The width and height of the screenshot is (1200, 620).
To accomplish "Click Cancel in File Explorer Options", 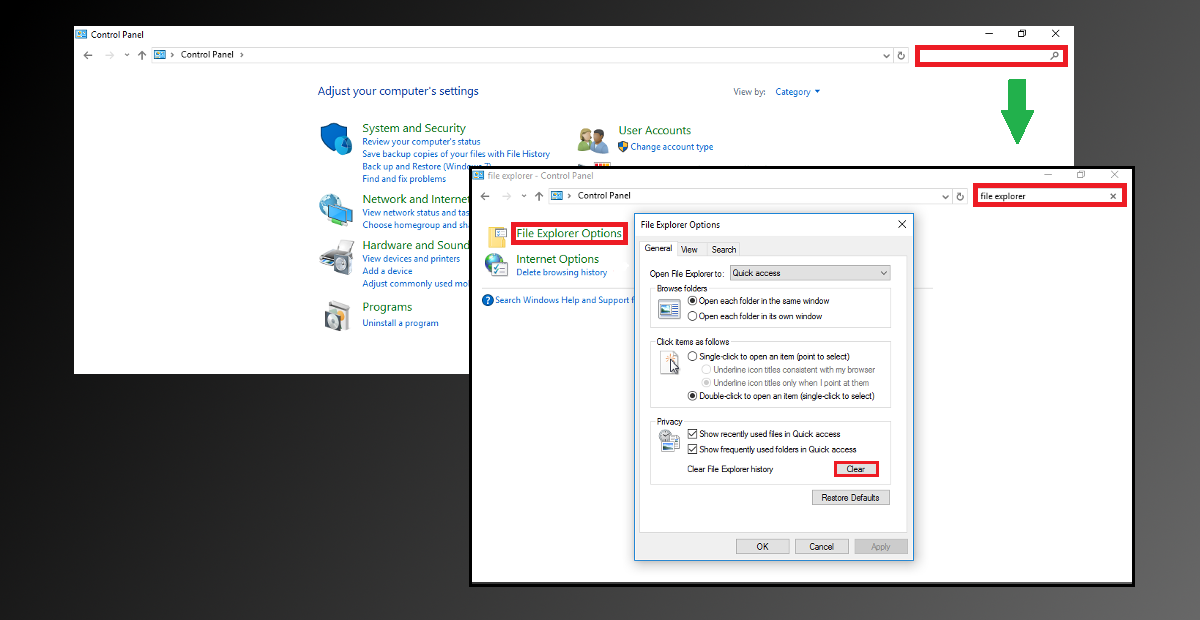I will click(822, 547).
